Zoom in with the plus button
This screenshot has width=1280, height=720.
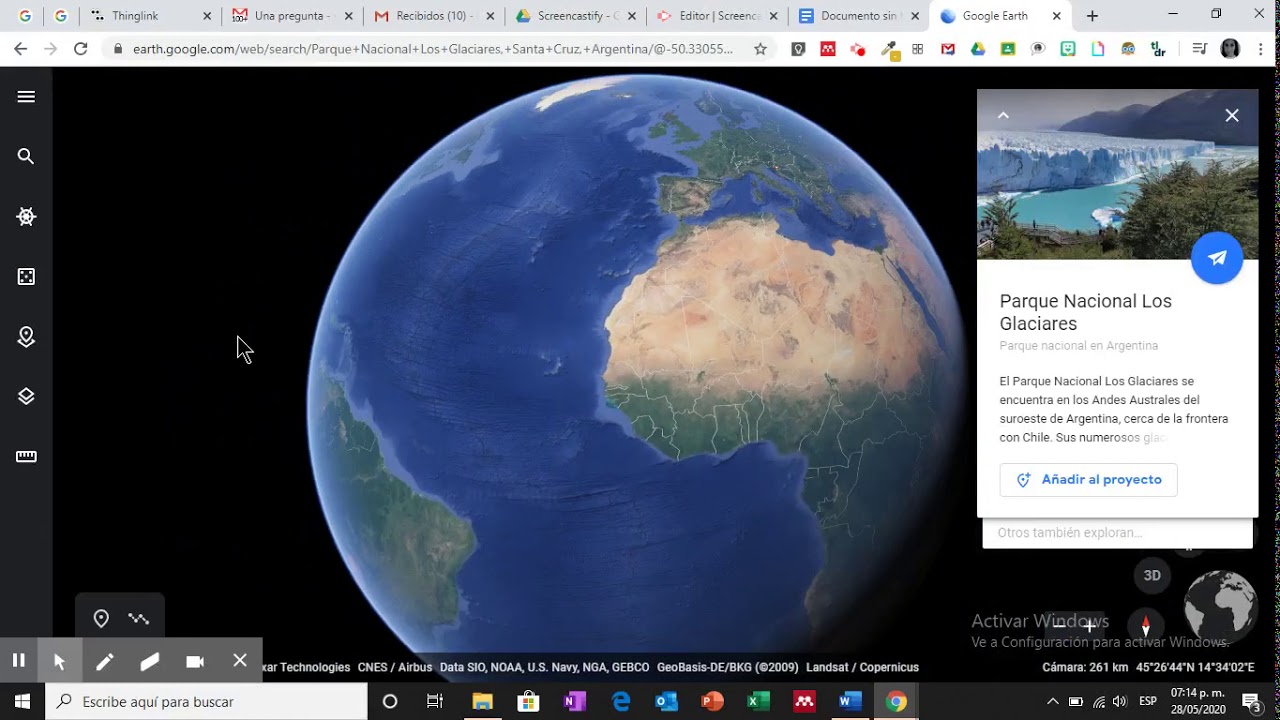point(1090,626)
